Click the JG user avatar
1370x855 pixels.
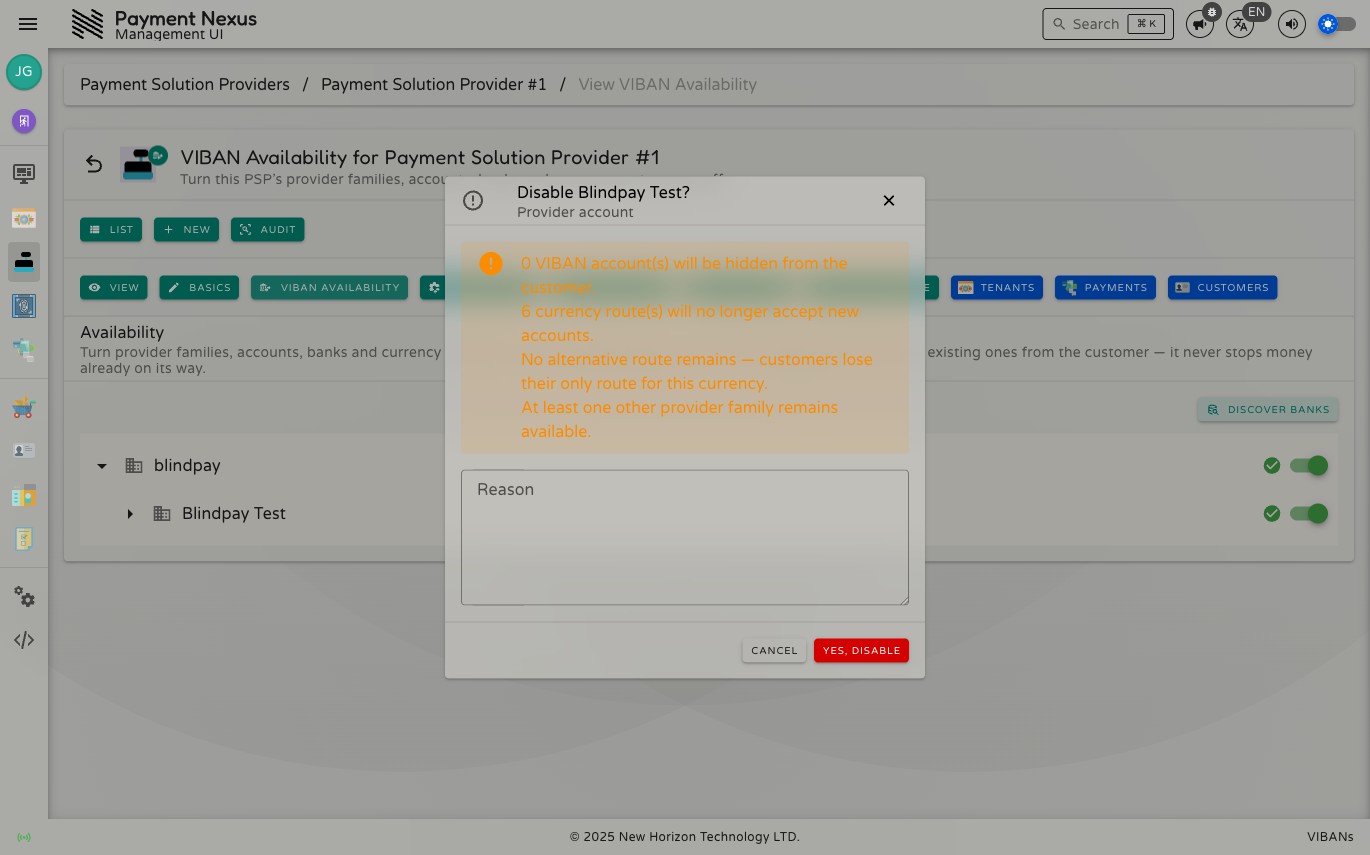24,72
